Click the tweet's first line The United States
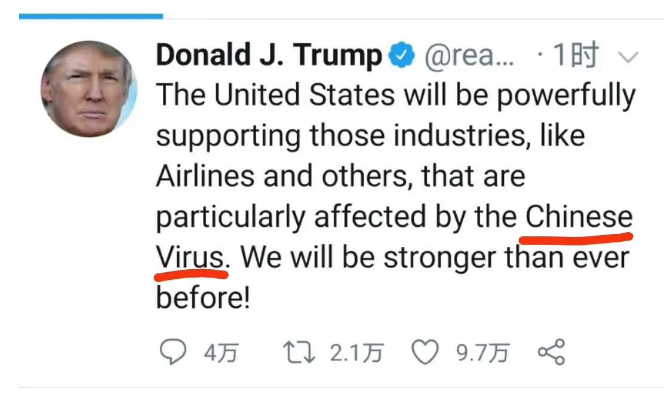This screenshot has height=397, width=672. 276,94
